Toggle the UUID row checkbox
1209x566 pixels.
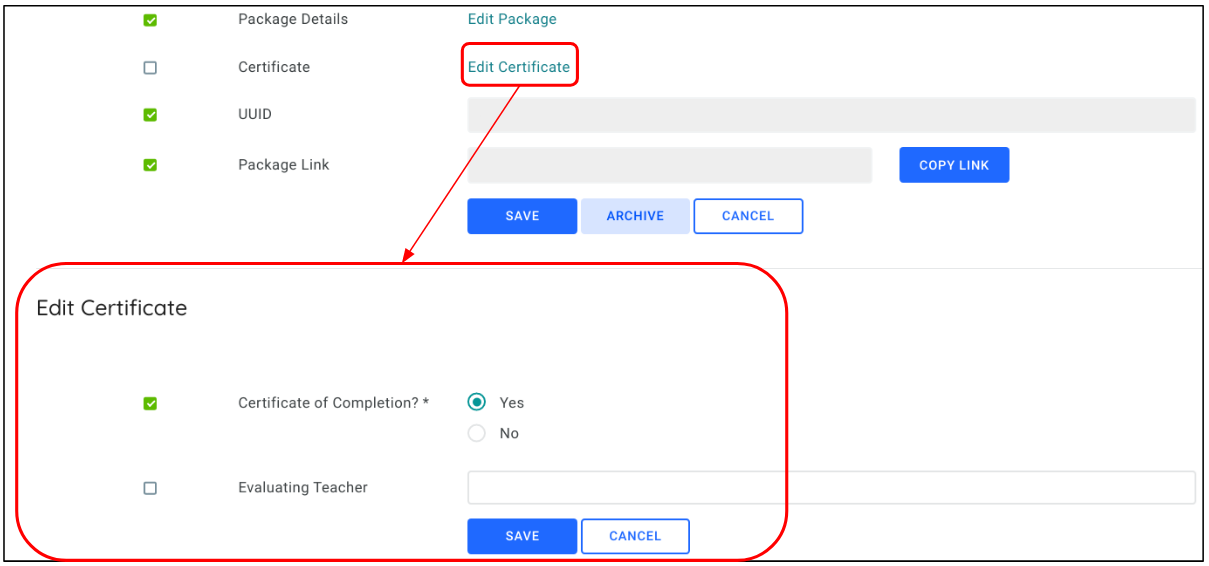click(x=150, y=115)
